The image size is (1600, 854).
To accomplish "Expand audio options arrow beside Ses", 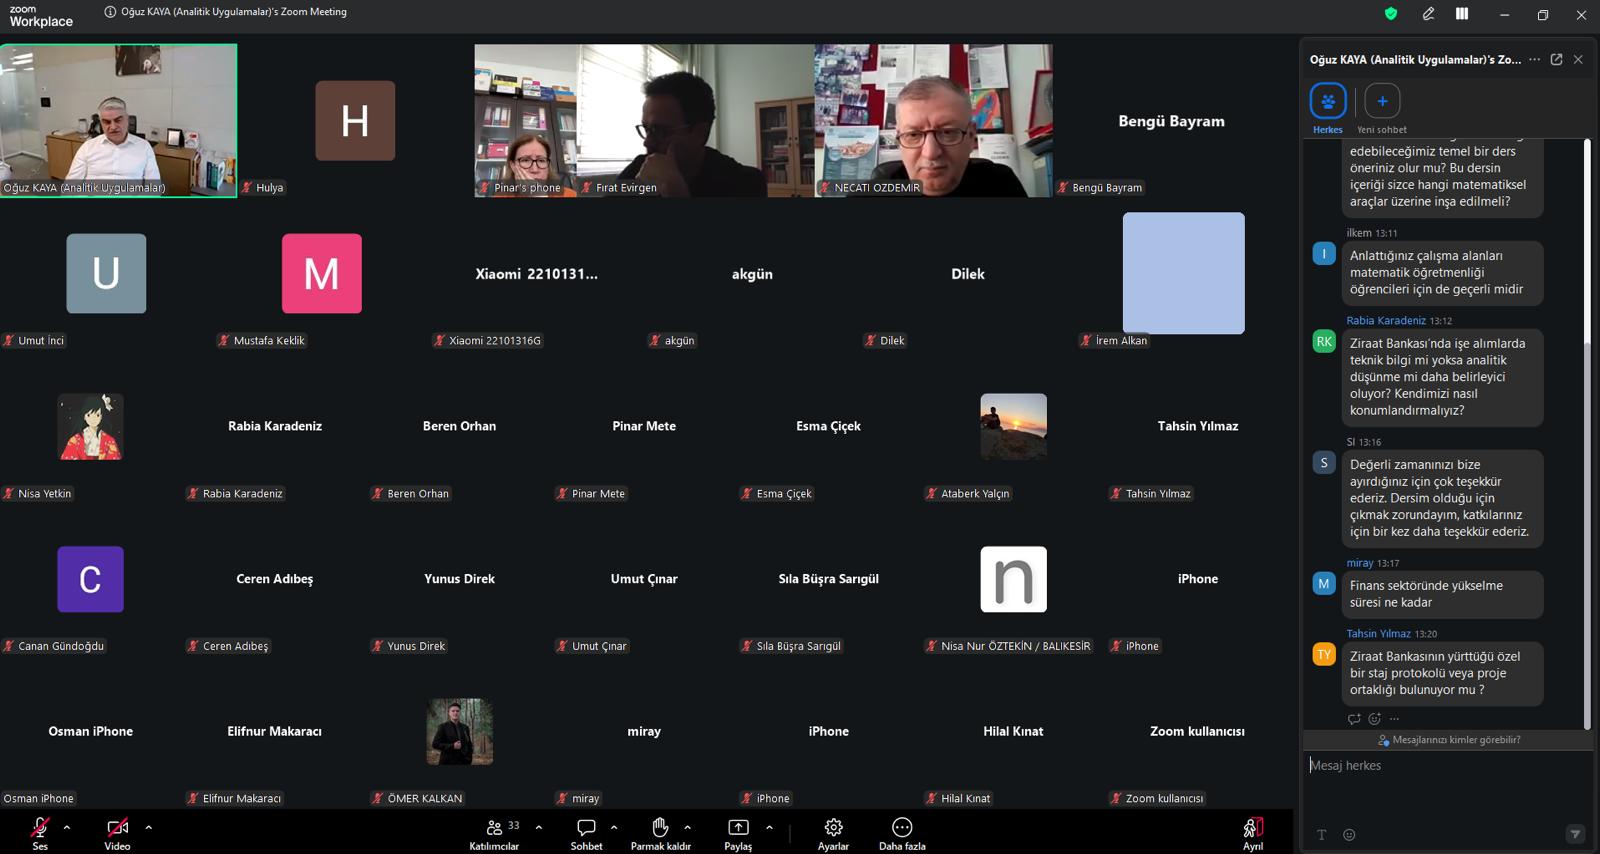I will [67, 827].
